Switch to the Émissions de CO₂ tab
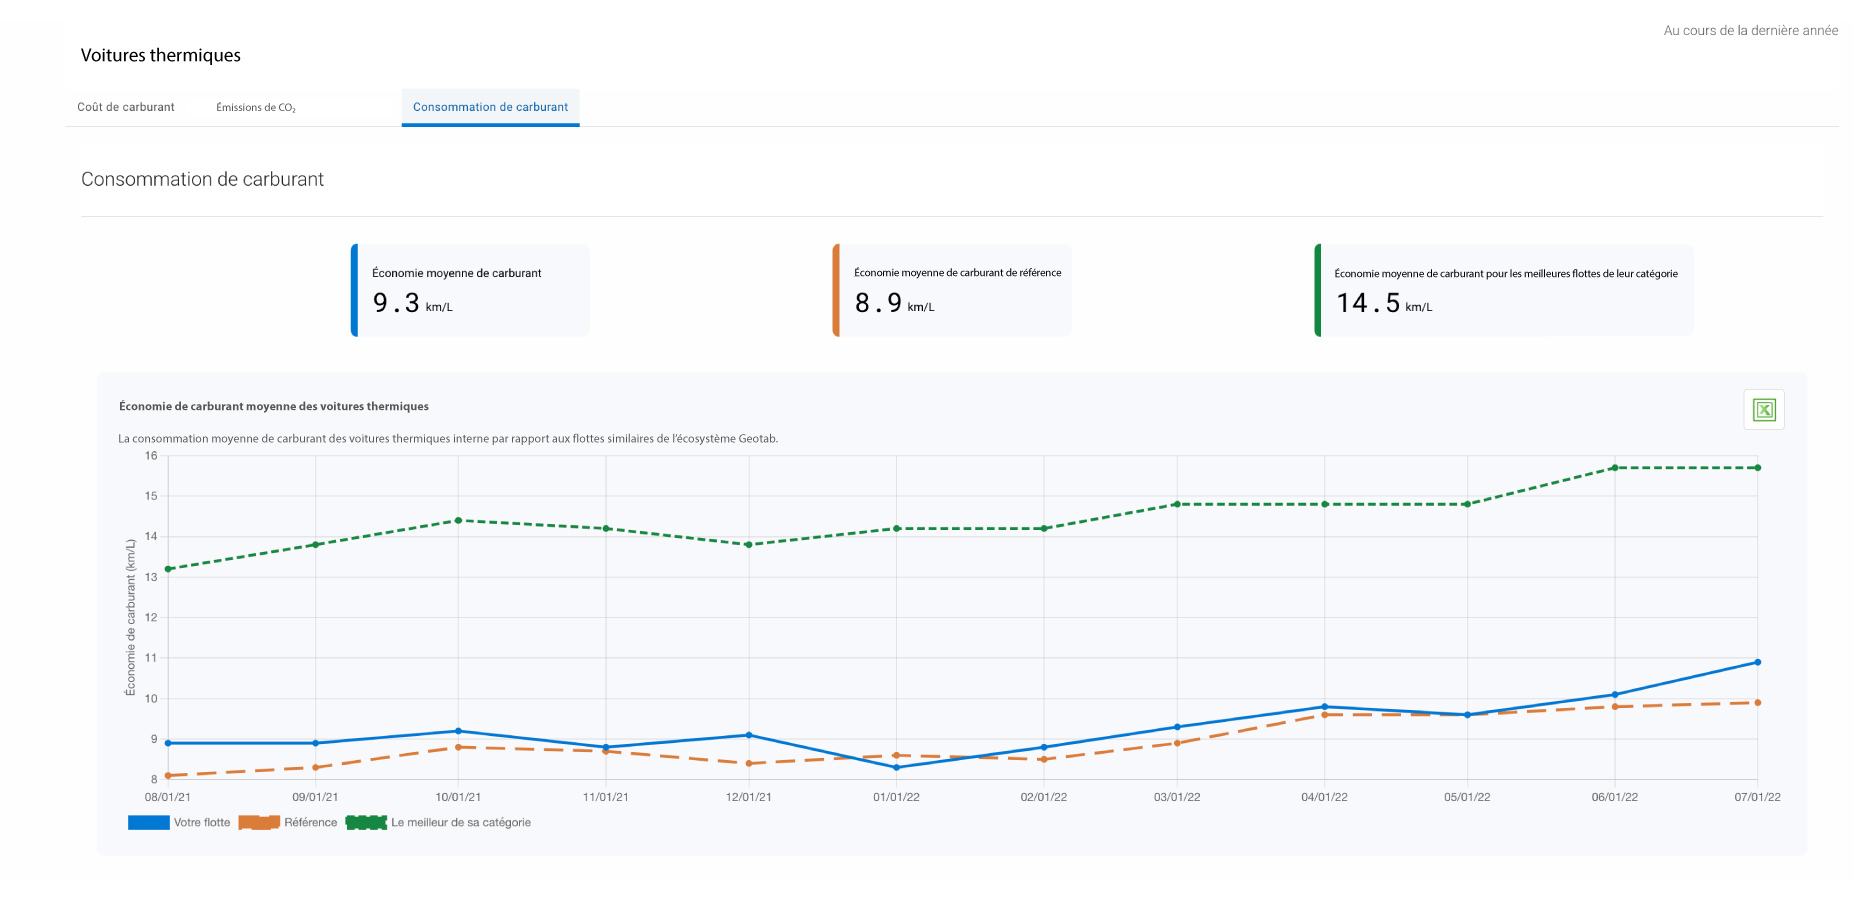1854x904 pixels. 256,108
